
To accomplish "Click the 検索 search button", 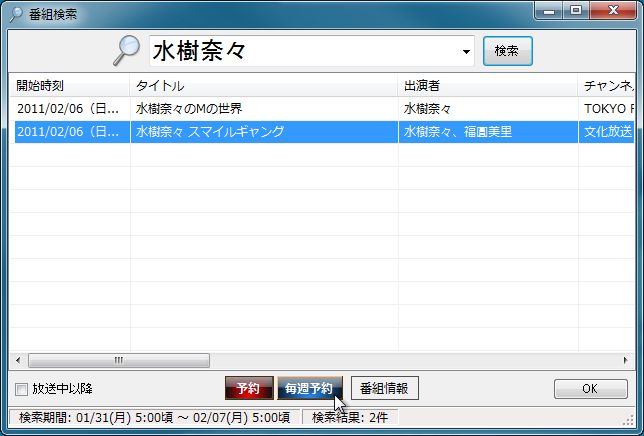I will pos(508,51).
